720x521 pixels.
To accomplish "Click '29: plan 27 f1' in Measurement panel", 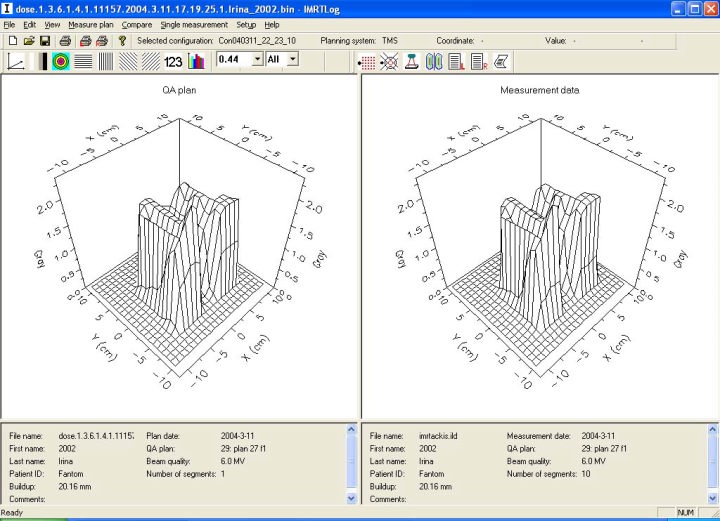I will 604,448.
